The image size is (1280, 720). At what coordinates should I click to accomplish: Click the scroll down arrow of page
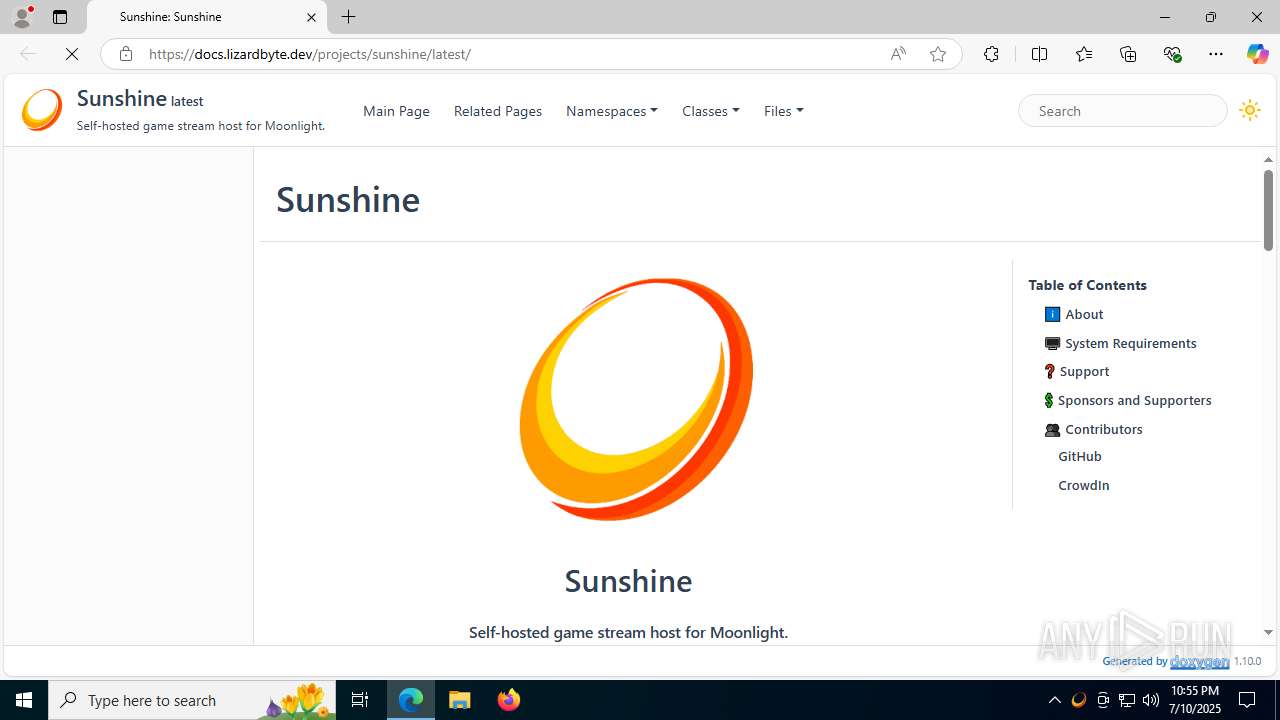1268,632
